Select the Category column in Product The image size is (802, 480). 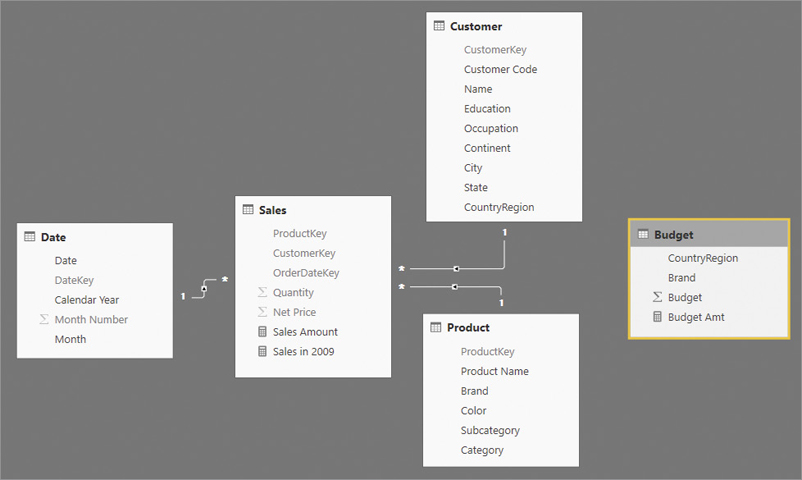482,450
